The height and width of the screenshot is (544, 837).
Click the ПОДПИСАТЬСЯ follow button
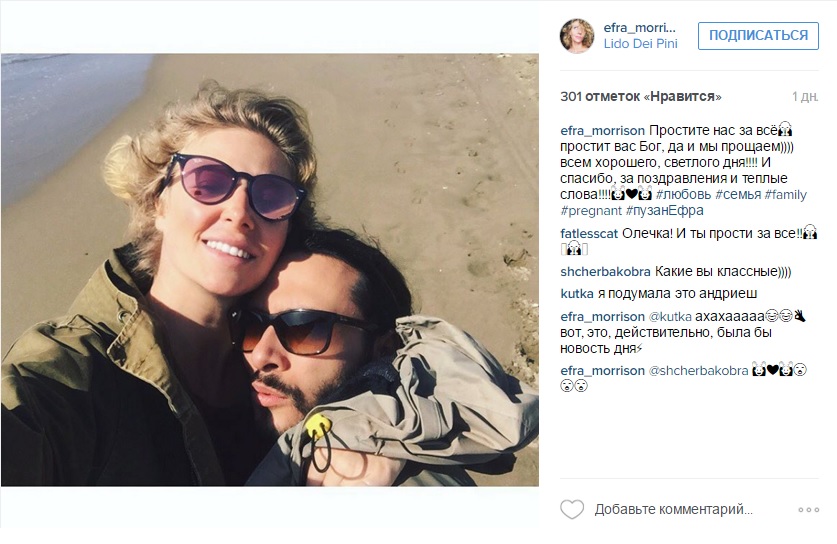click(758, 36)
